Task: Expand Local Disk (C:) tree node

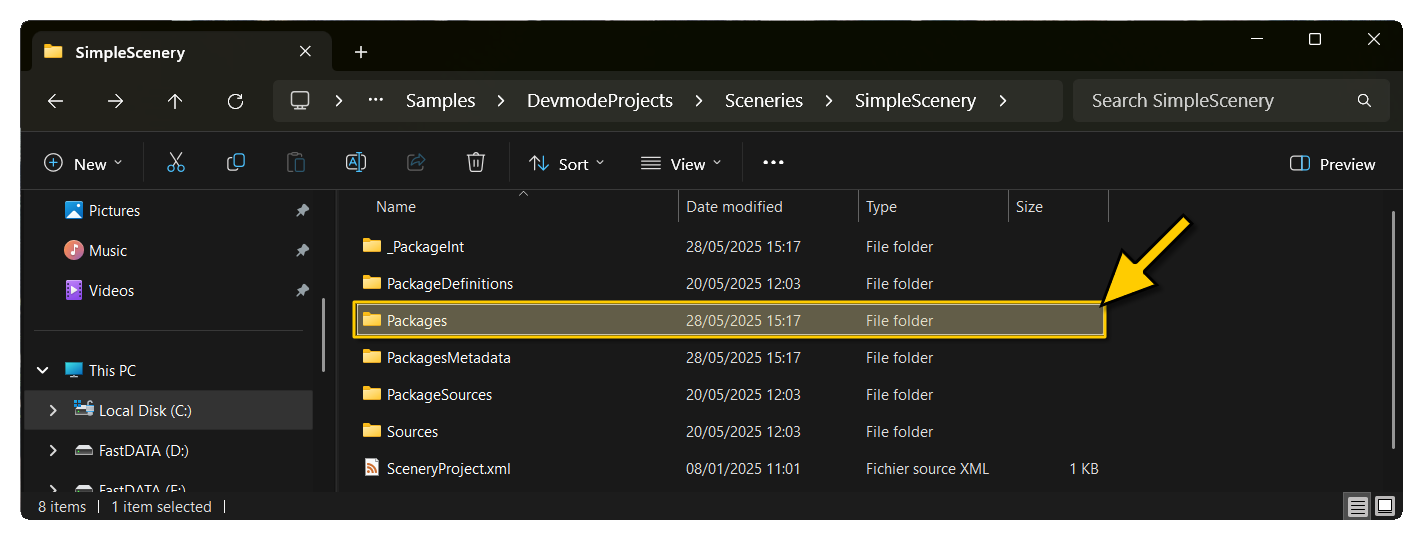Action: (x=53, y=411)
